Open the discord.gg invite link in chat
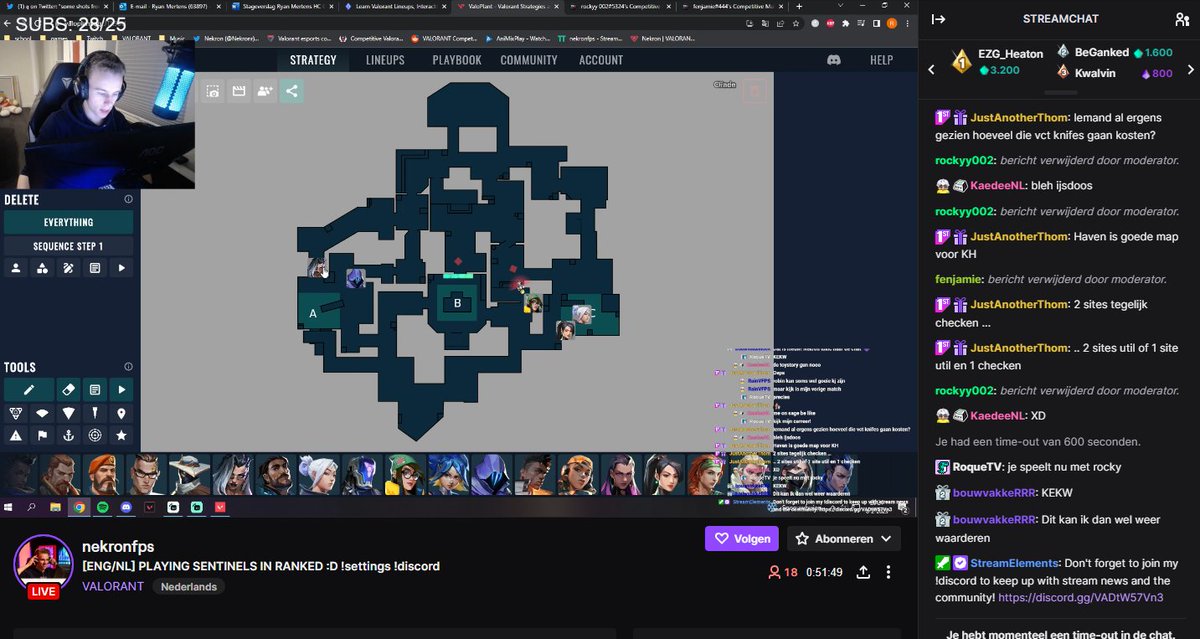This screenshot has height=639, width=1200. tap(1081, 597)
